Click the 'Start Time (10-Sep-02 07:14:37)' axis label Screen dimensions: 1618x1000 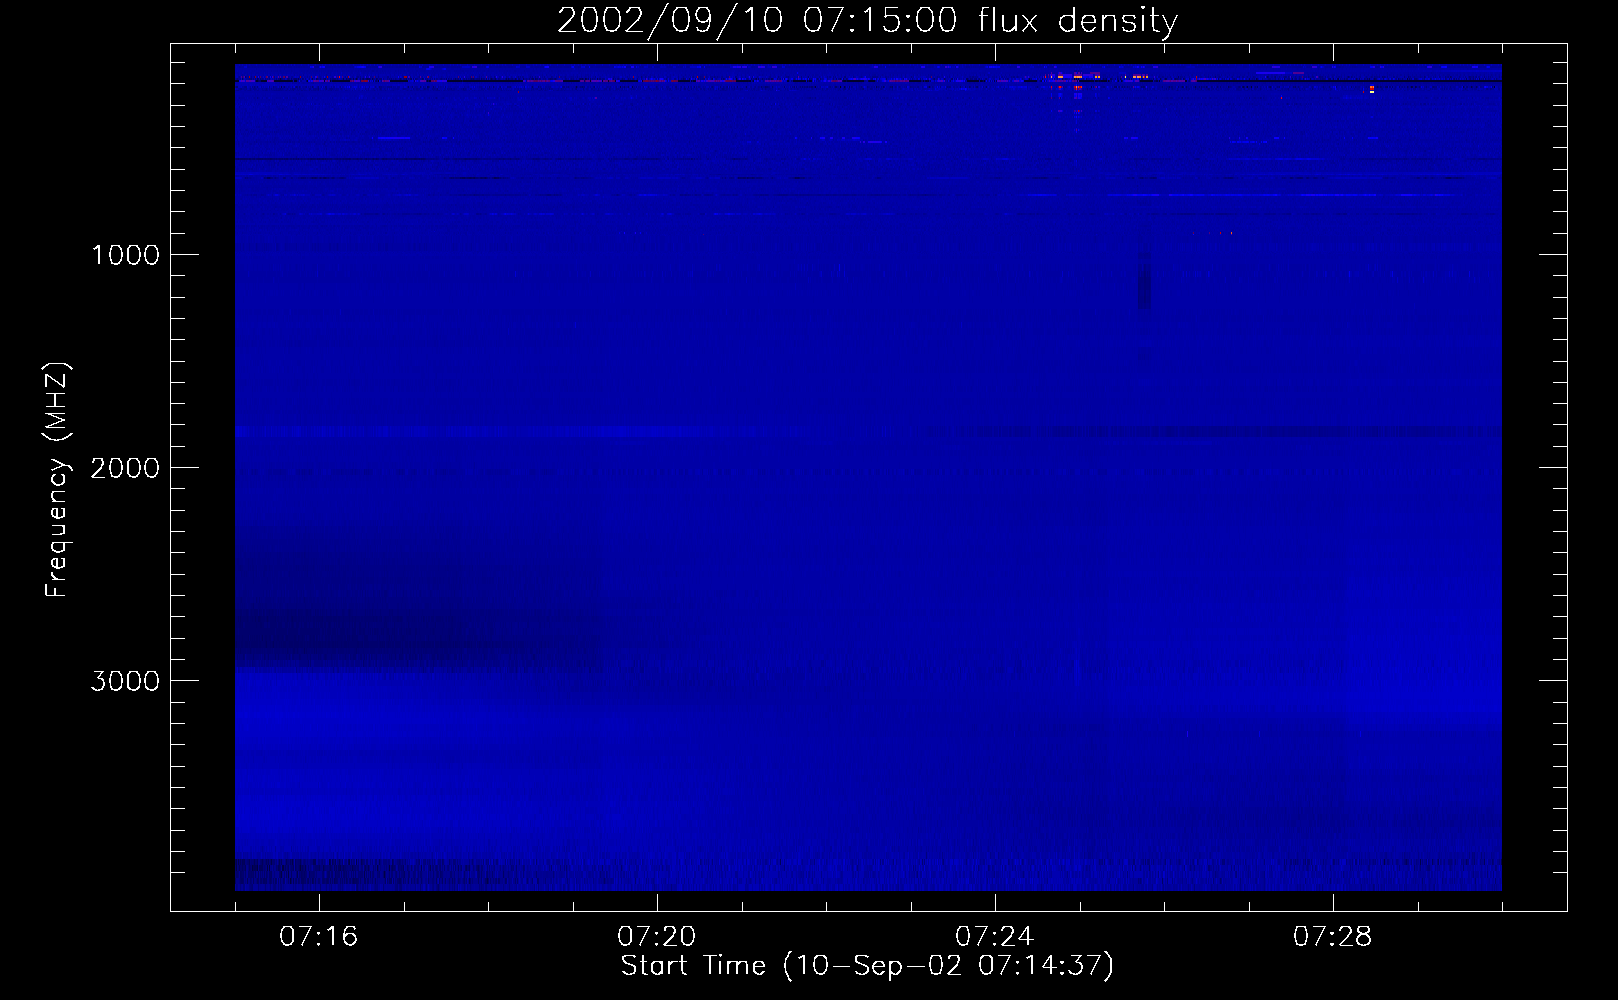pyautogui.click(x=867, y=966)
